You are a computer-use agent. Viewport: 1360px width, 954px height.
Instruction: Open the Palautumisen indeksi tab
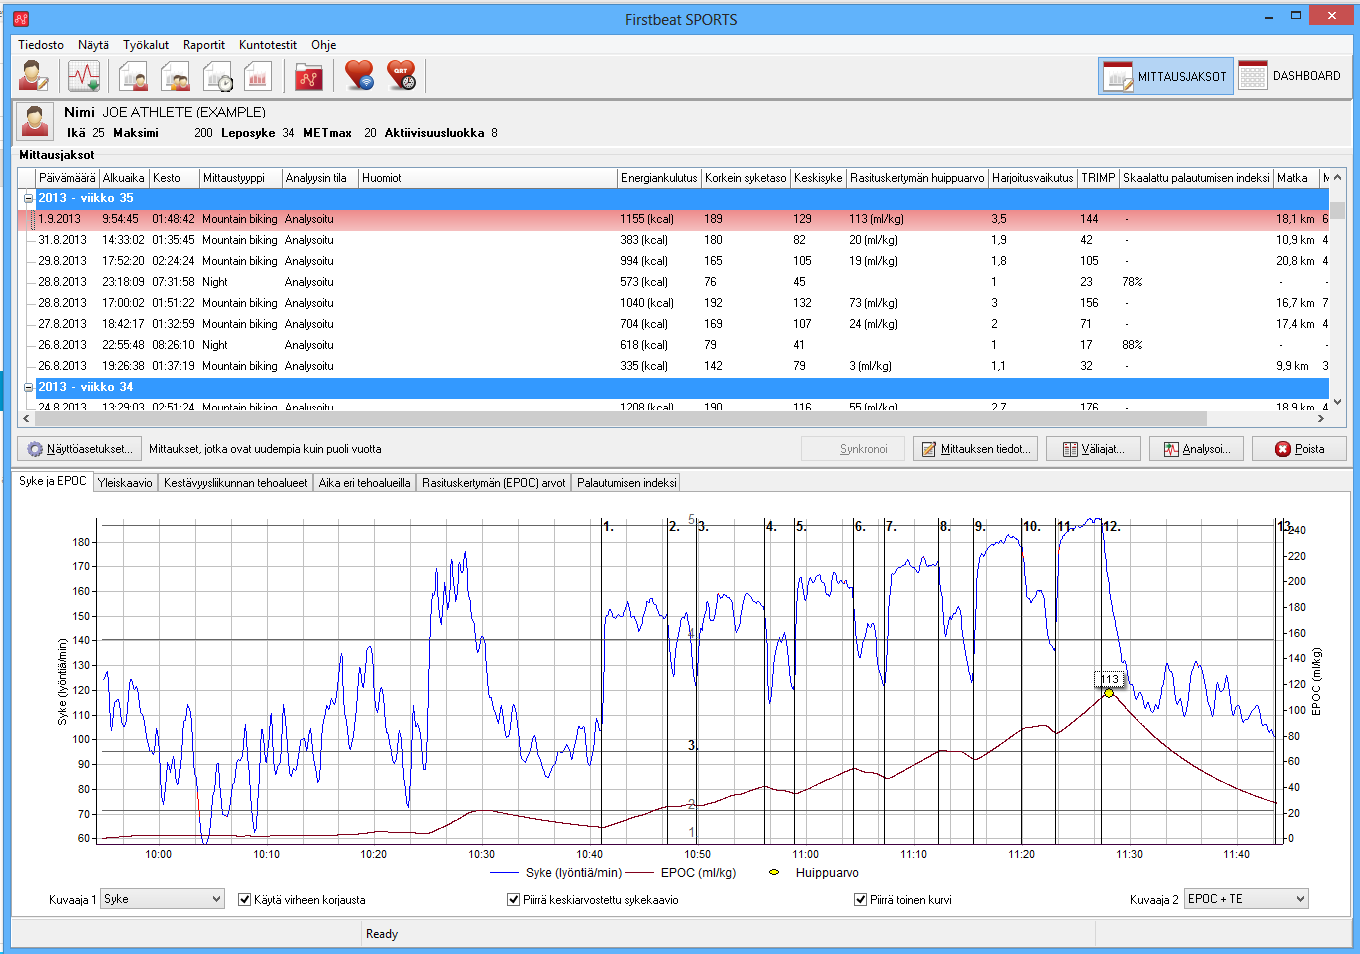coord(626,482)
